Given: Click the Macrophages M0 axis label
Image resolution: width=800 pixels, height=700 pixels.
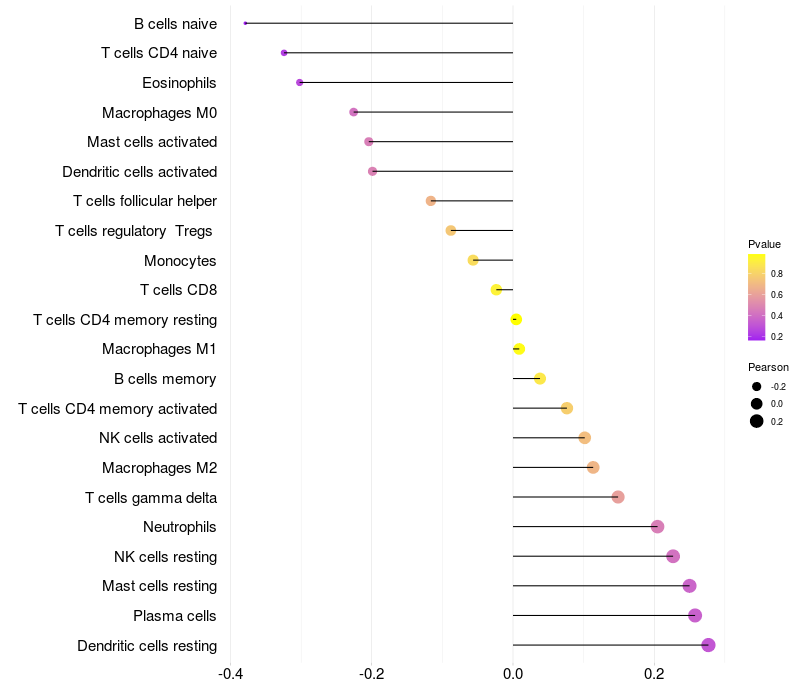Looking at the screenshot, I should (x=160, y=113).
